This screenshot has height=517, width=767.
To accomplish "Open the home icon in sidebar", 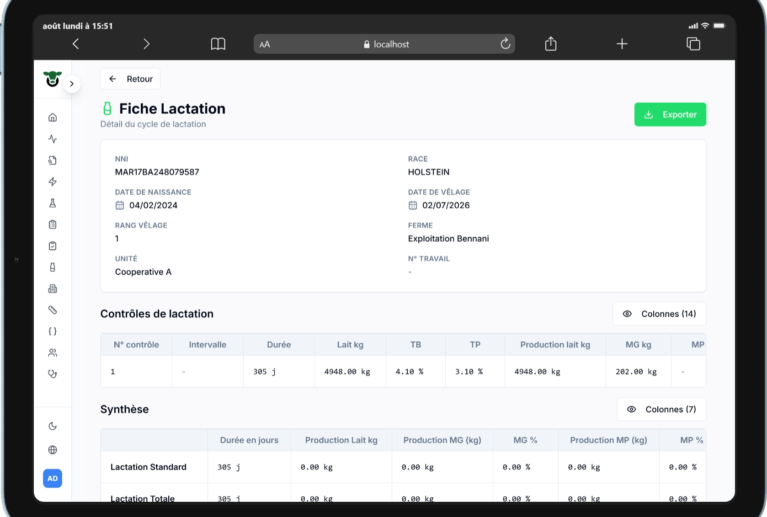I will [x=53, y=117].
